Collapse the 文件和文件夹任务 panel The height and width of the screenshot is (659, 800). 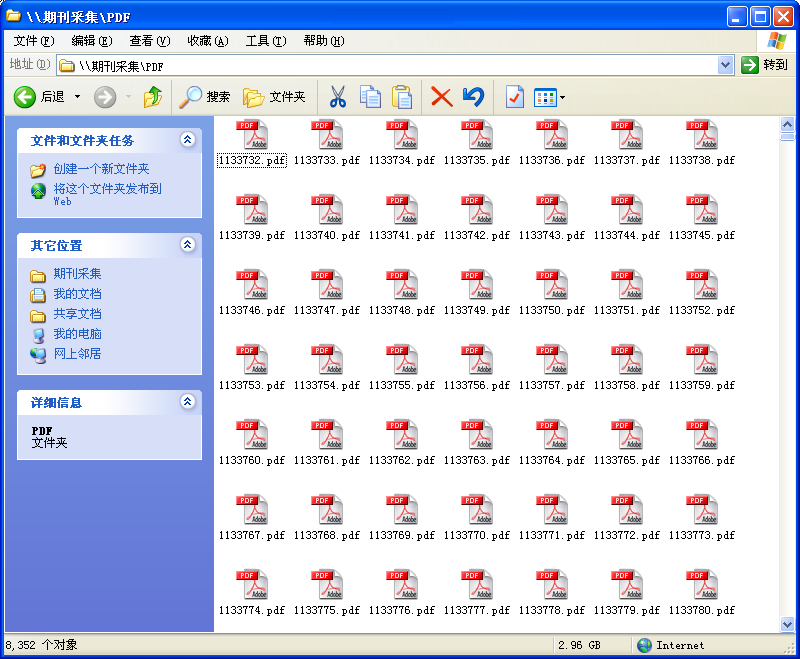point(187,140)
